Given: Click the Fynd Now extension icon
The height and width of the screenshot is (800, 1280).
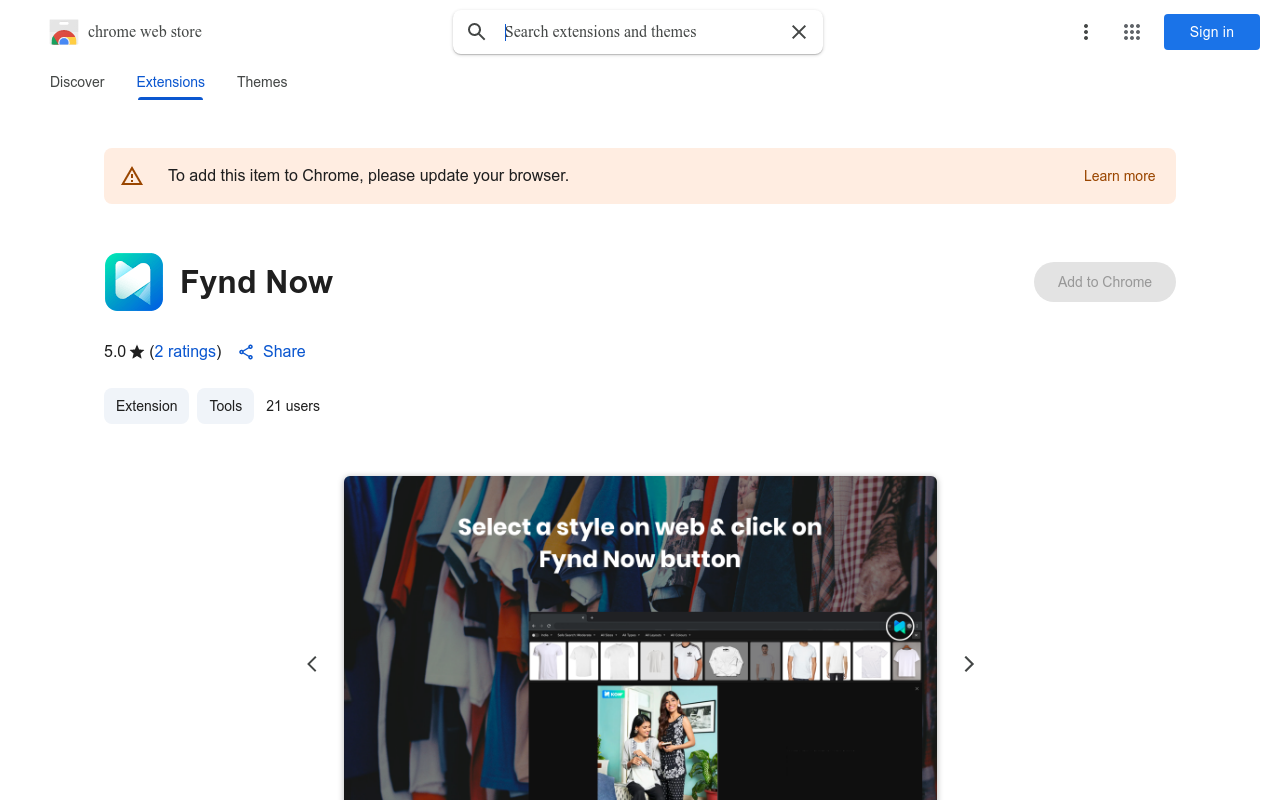Looking at the screenshot, I should point(134,282).
